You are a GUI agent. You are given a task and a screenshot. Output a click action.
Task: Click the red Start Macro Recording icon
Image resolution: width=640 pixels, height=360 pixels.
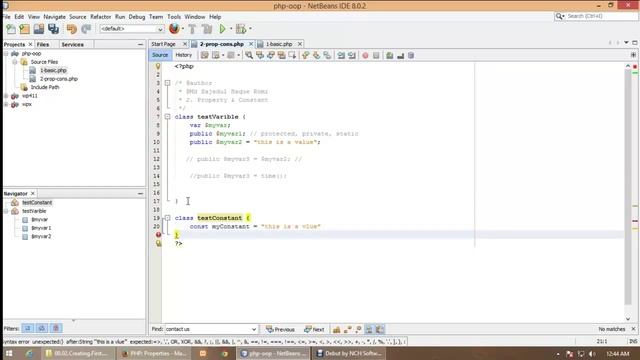coord(365,55)
